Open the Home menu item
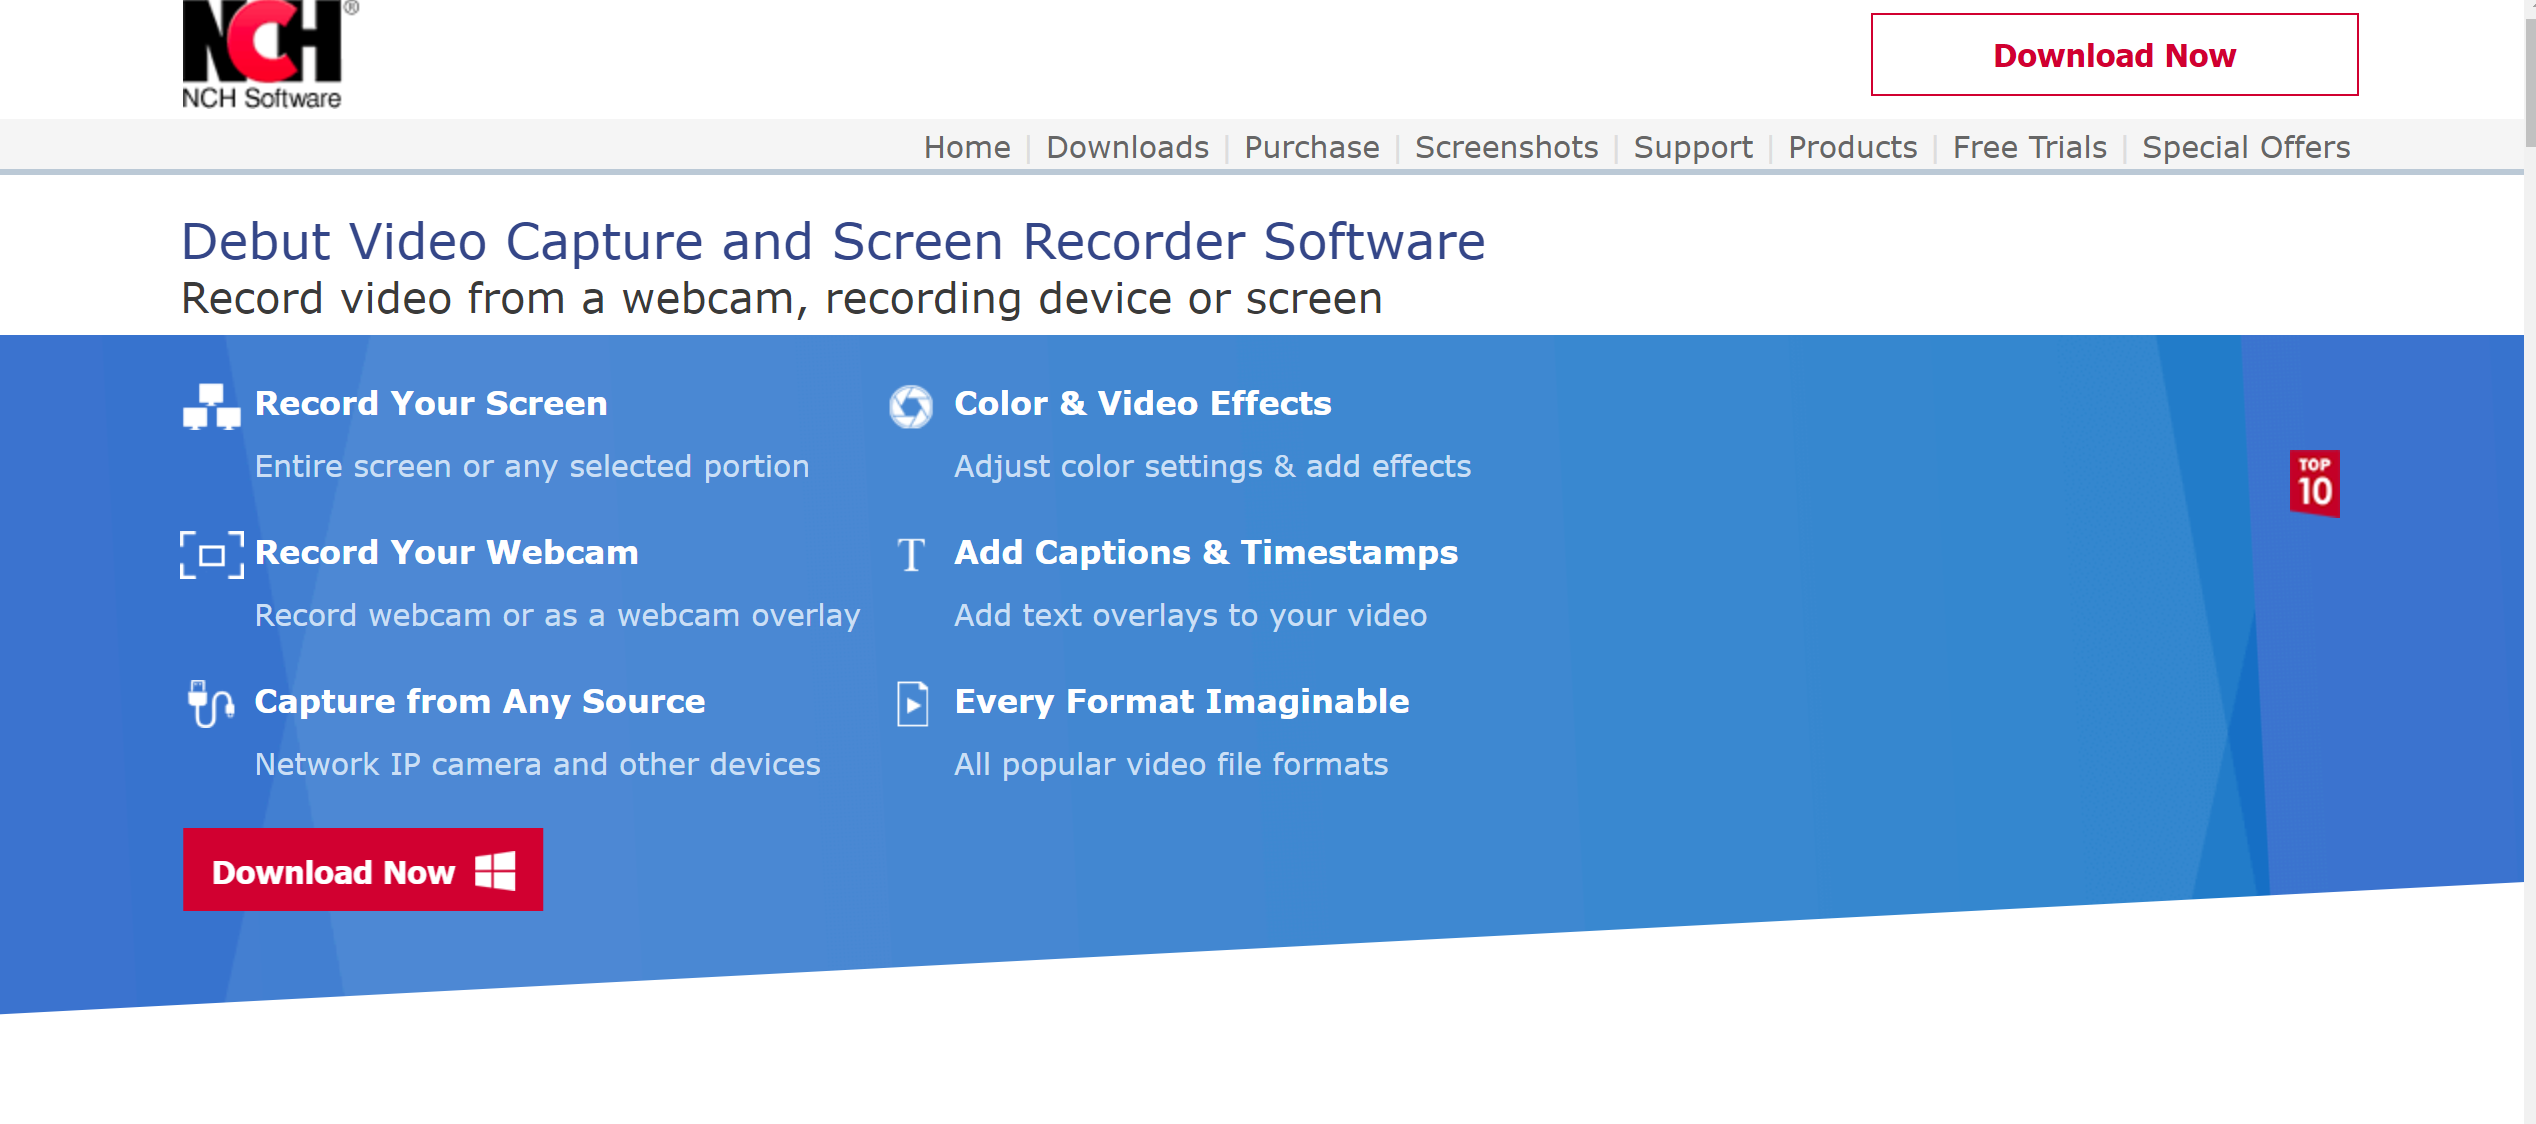Image resolution: width=2536 pixels, height=1124 pixels. pos(967,148)
